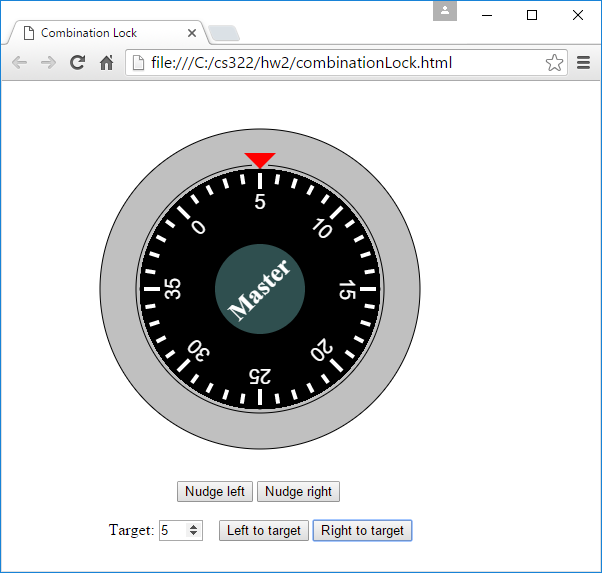This screenshot has width=602, height=573.
Task: Click the Target: label
Action: tap(131, 530)
